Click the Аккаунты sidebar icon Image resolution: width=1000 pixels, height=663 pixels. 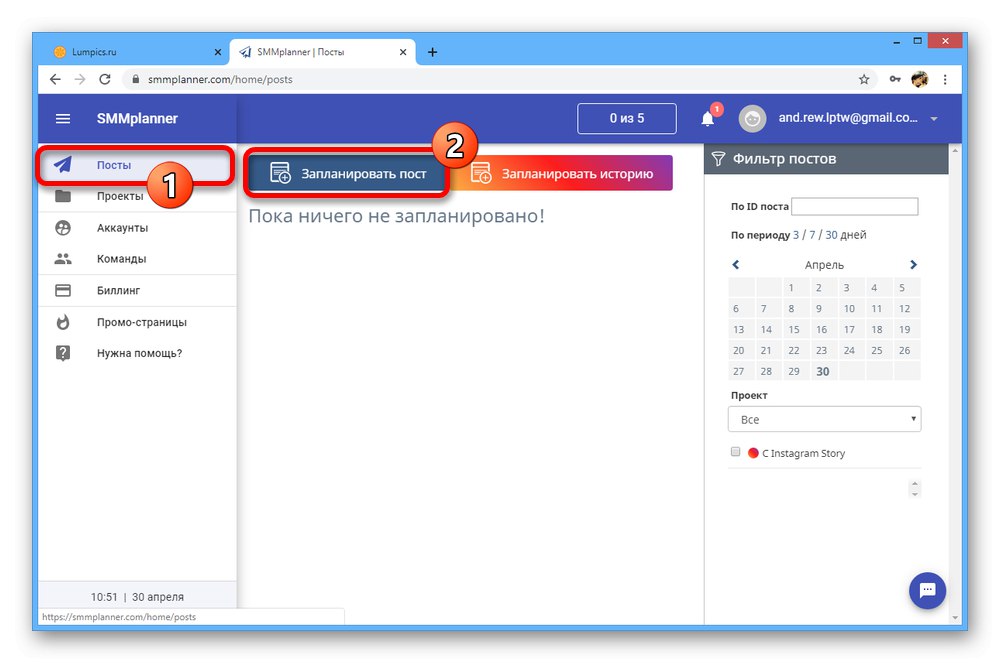coord(62,228)
